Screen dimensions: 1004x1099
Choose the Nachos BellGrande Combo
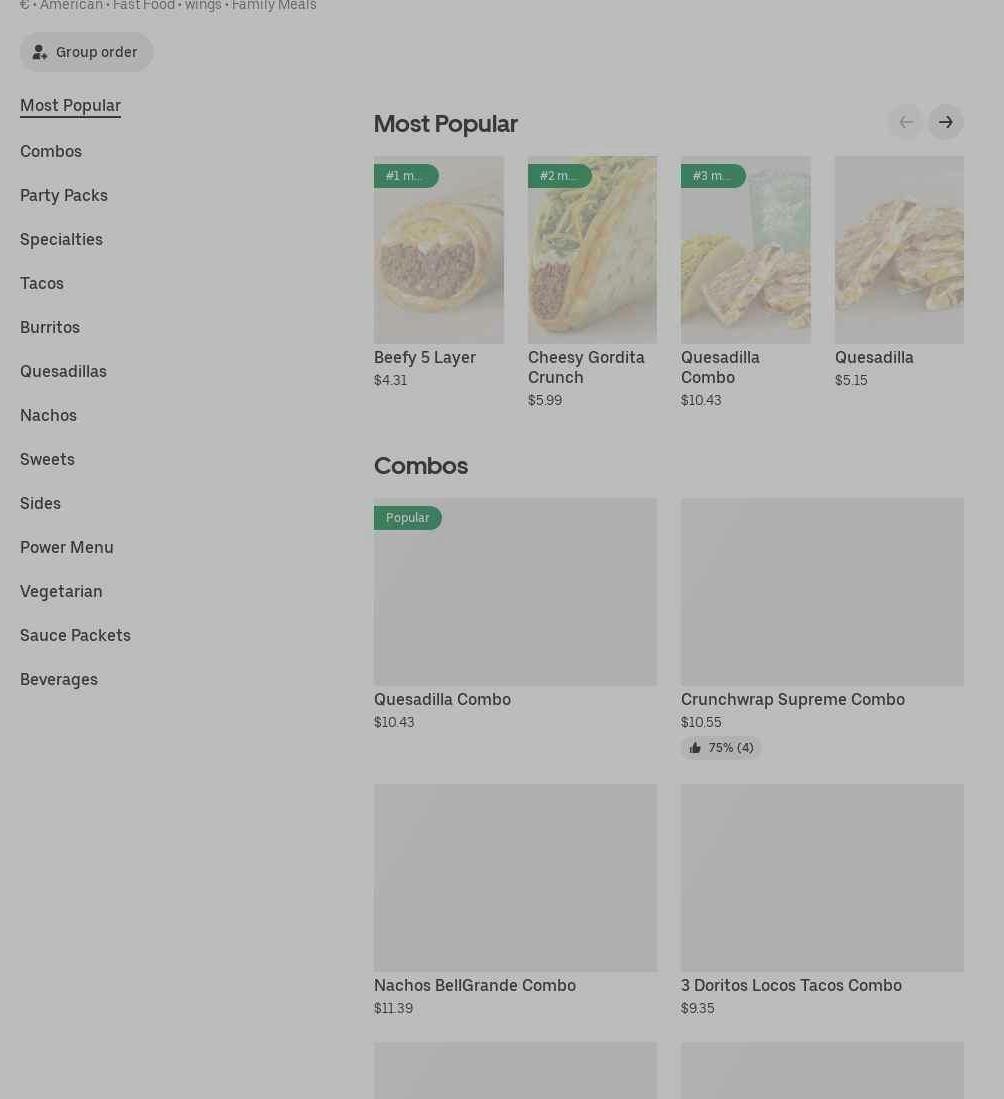click(x=515, y=878)
